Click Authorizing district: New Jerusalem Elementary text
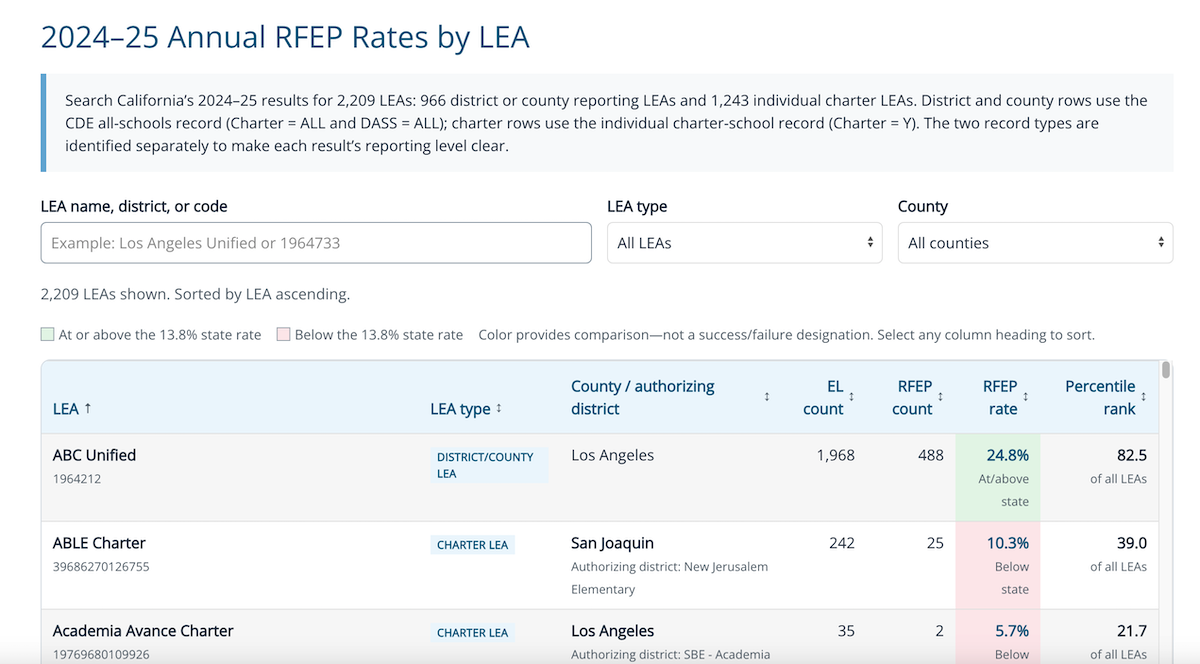Viewport: 1200px width, 664px height. pyautogui.click(x=669, y=578)
